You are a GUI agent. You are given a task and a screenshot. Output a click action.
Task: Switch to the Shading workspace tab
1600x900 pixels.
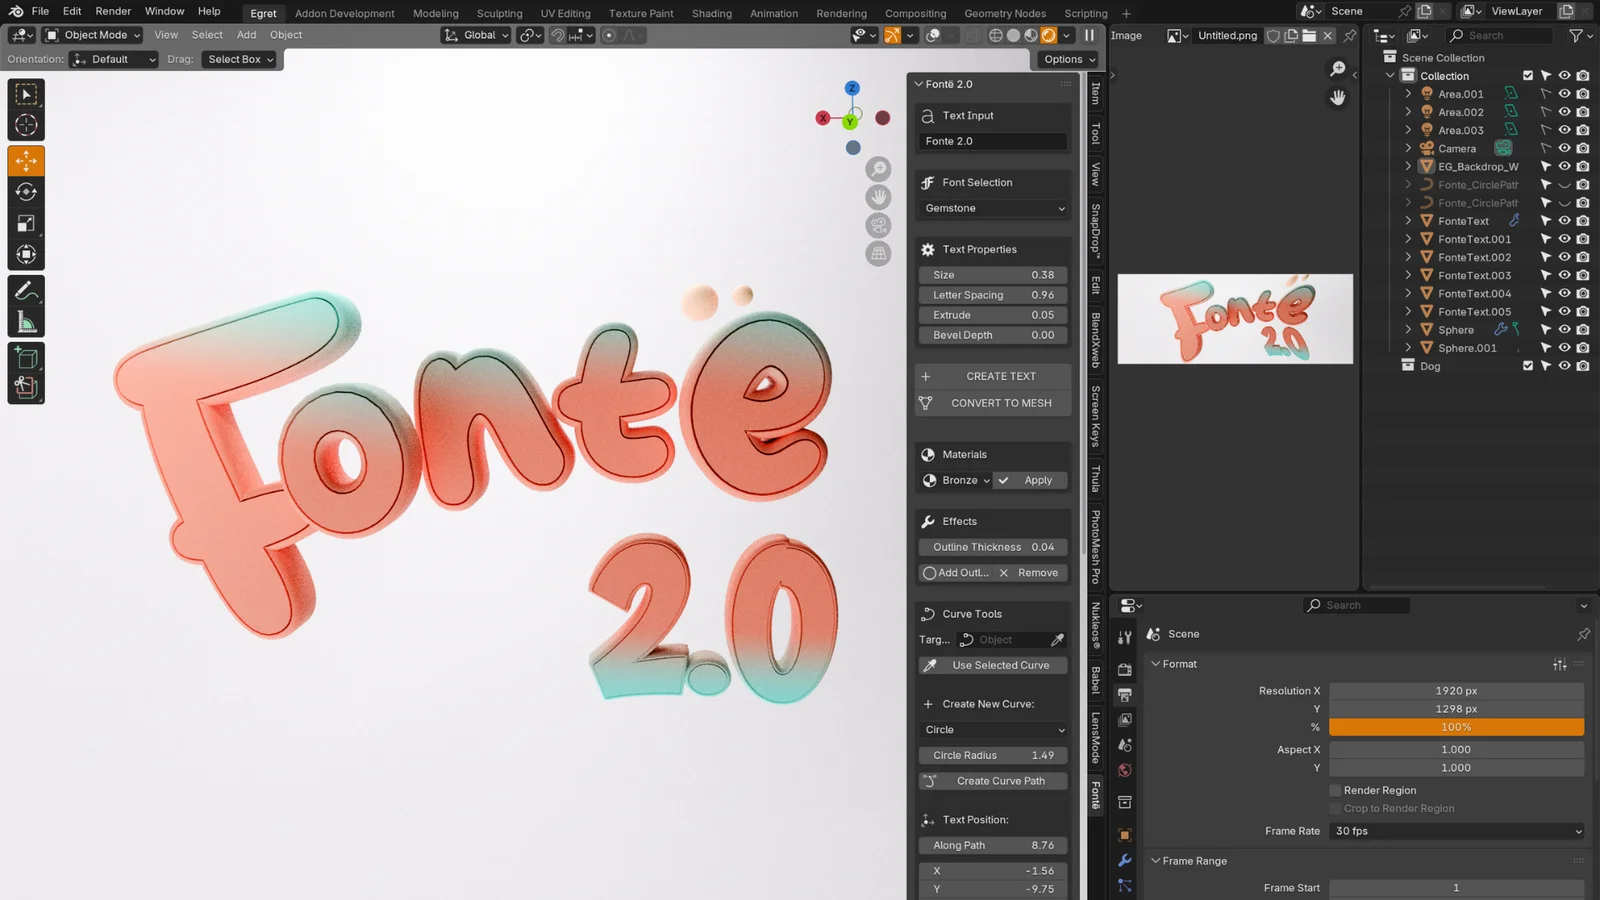(711, 13)
